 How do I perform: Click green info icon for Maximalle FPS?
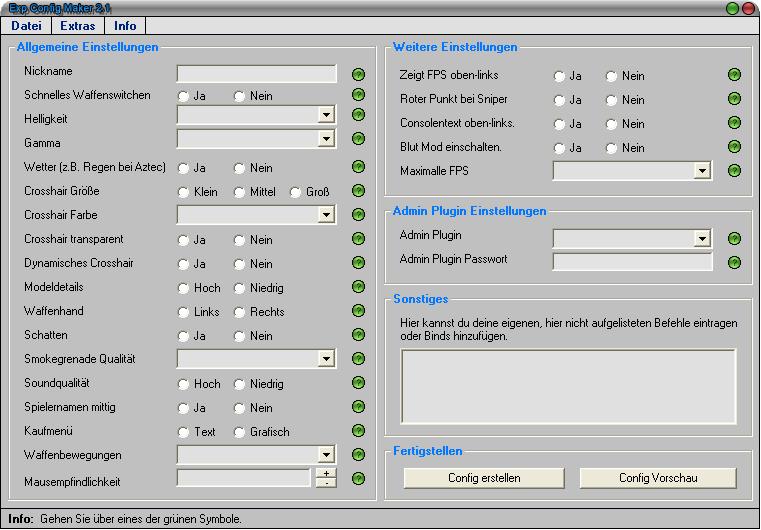click(x=734, y=171)
